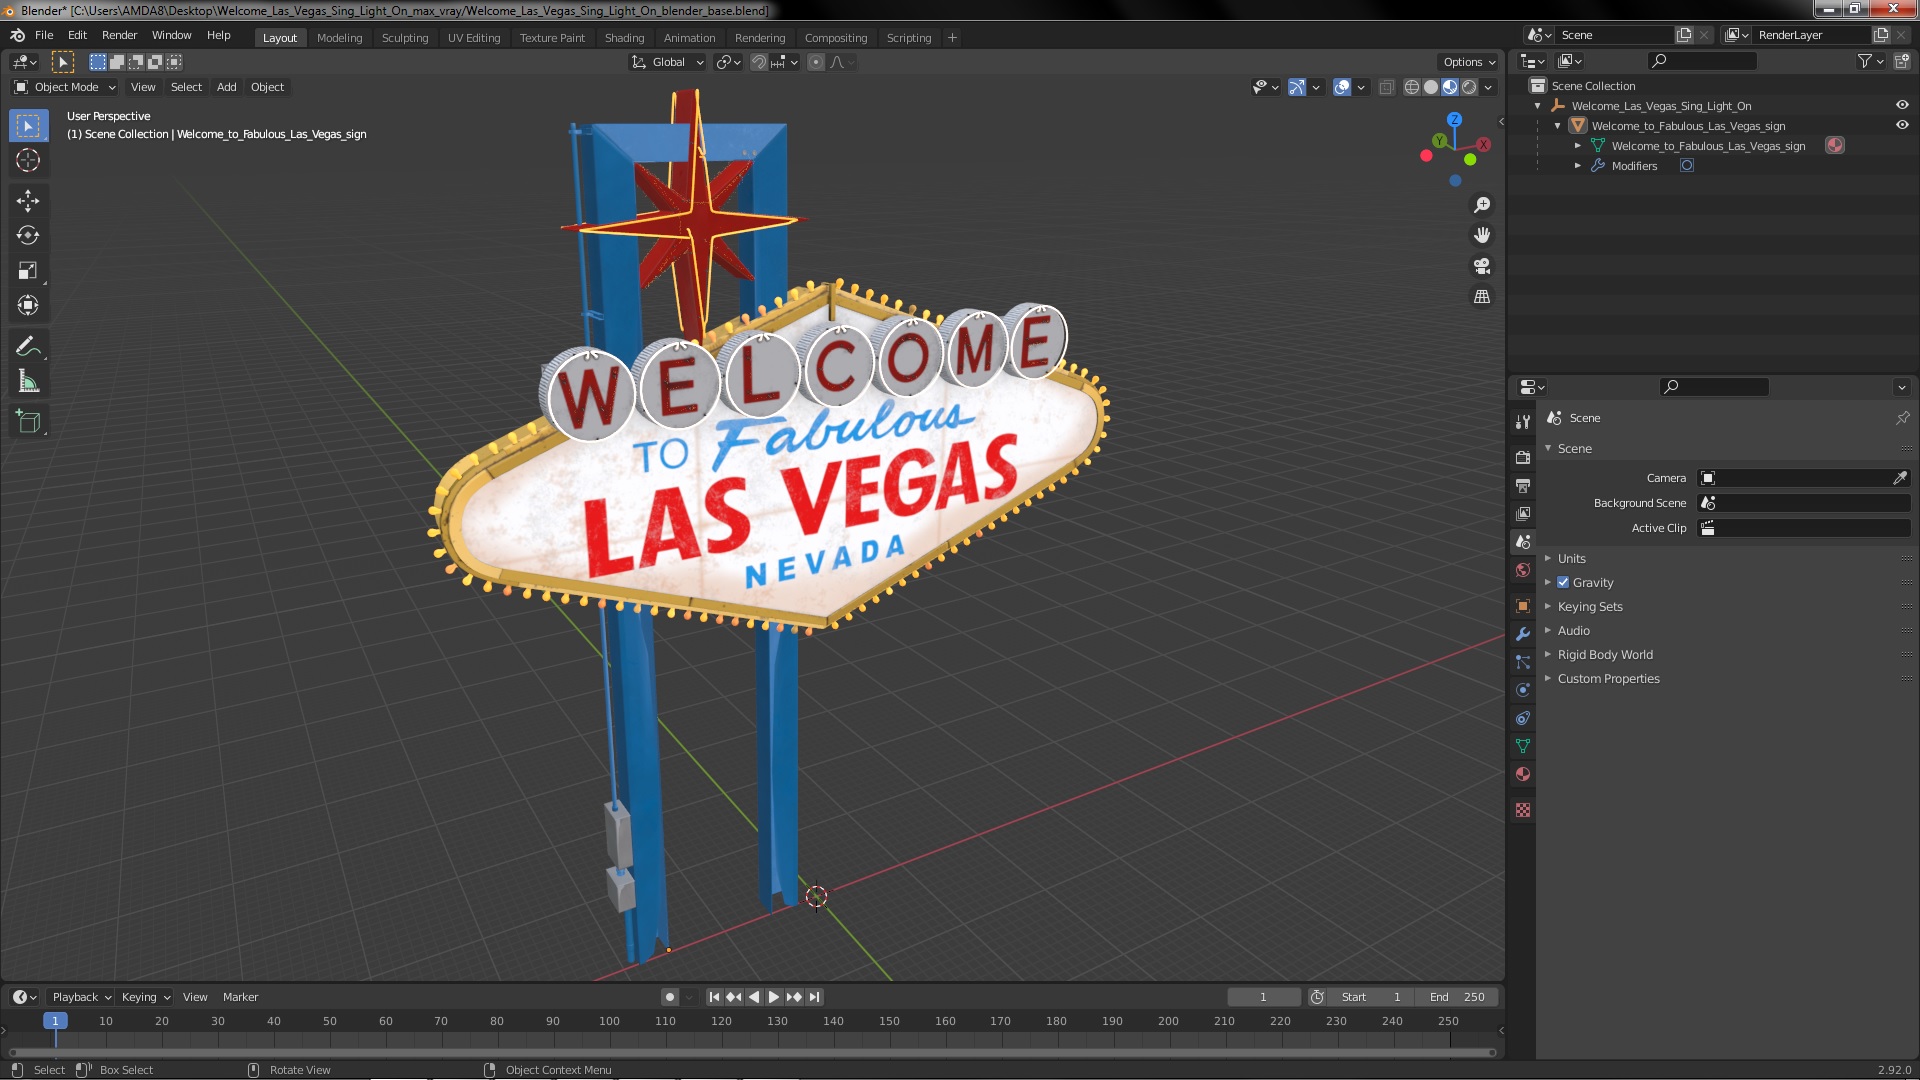Toggle camera view icon

(1482, 266)
